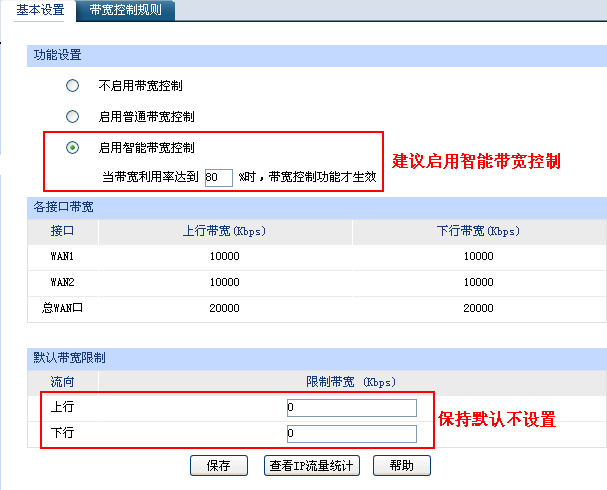Viewport: 607px width, 490px height.
Task: Click the 功能设置 section header
Action: [x=58, y=55]
